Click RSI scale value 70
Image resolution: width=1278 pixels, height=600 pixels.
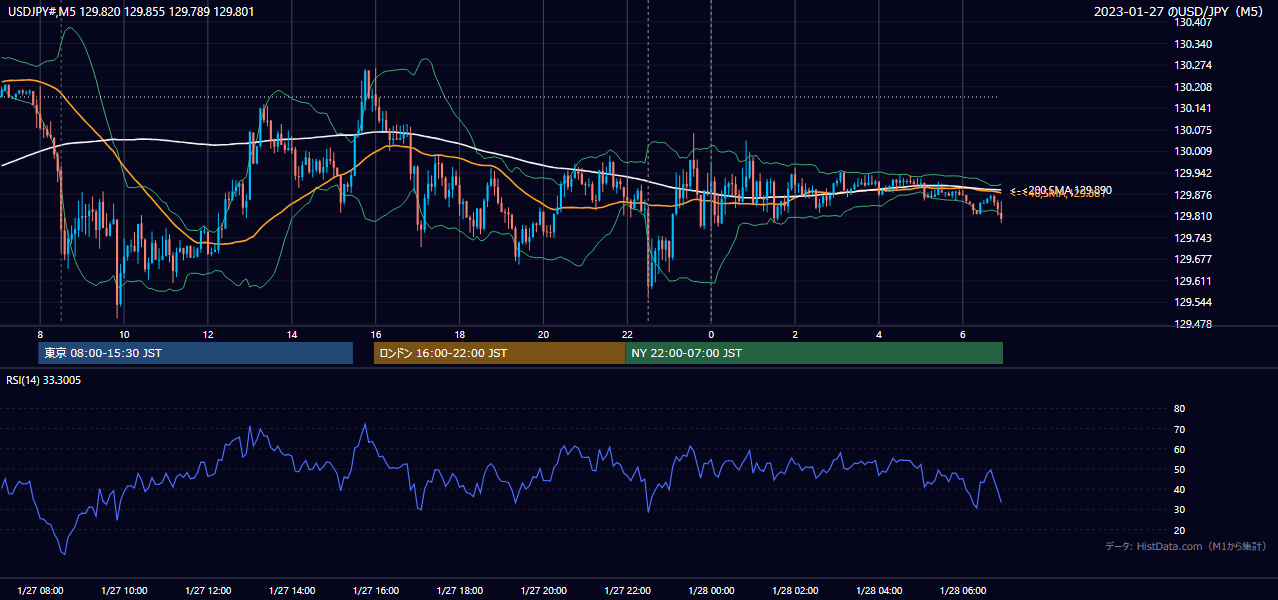[x=1179, y=429]
